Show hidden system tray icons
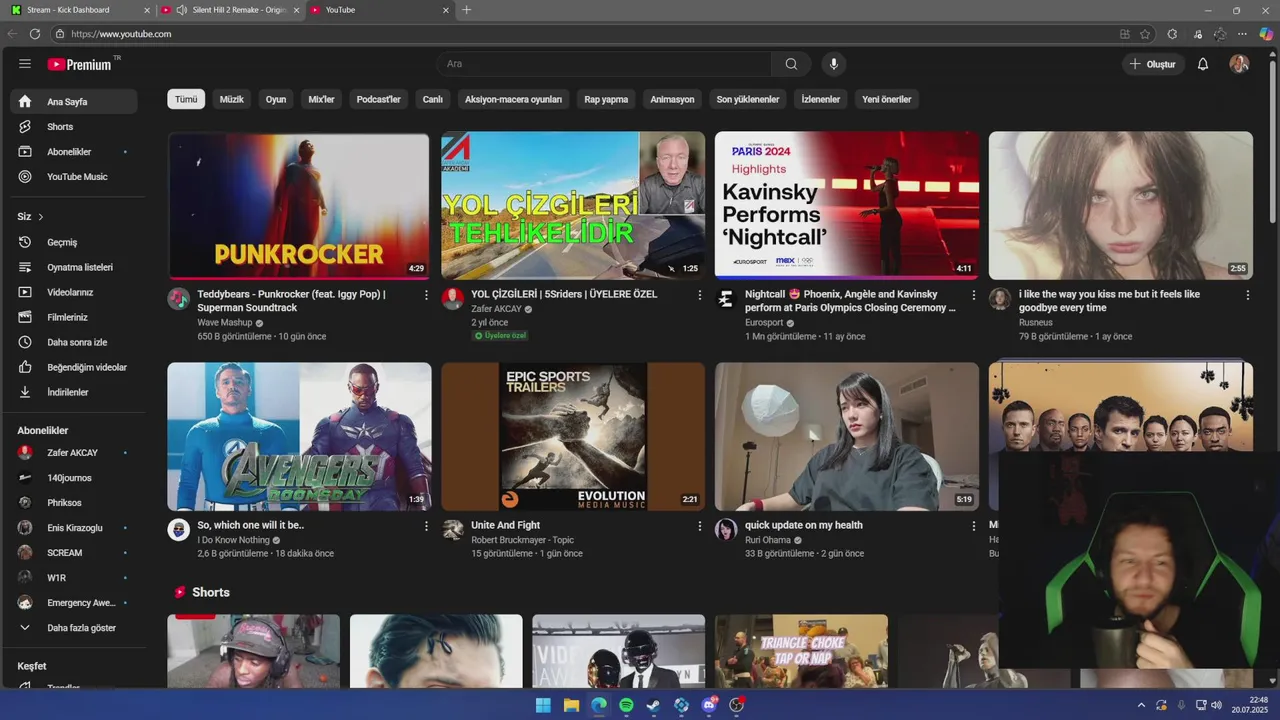Image resolution: width=1280 pixels, height=720 pixels. click(1141, 705)
